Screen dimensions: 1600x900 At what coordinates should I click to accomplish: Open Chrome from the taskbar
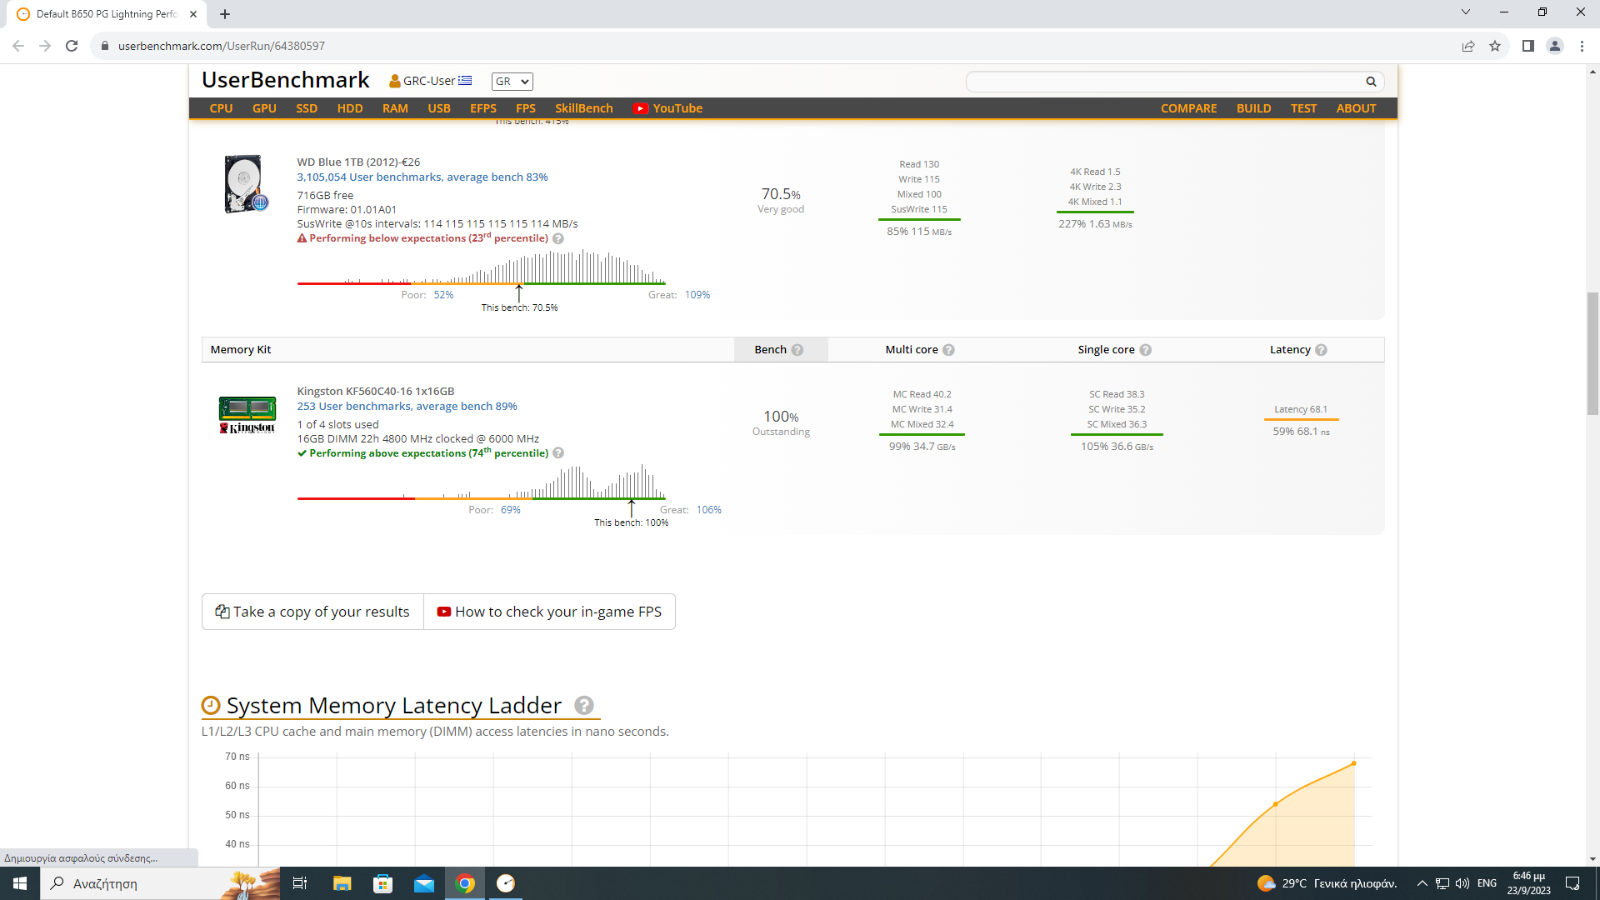click(x=465, y=883)
